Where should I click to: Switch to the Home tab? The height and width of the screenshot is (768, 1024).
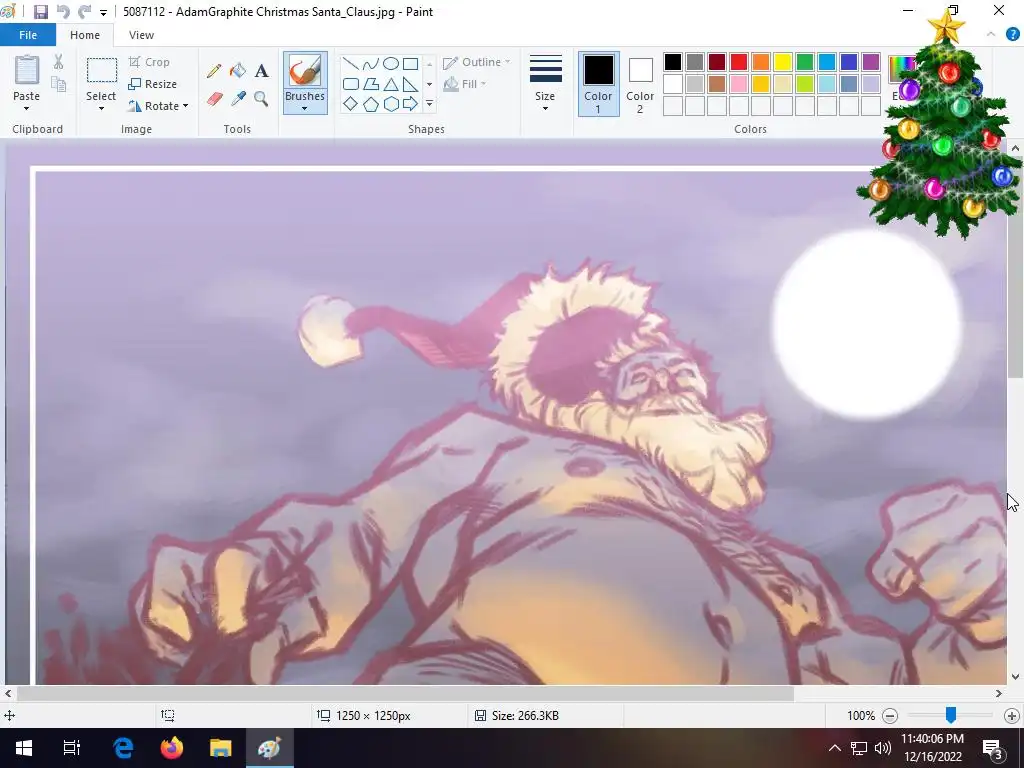click(85, 35)
